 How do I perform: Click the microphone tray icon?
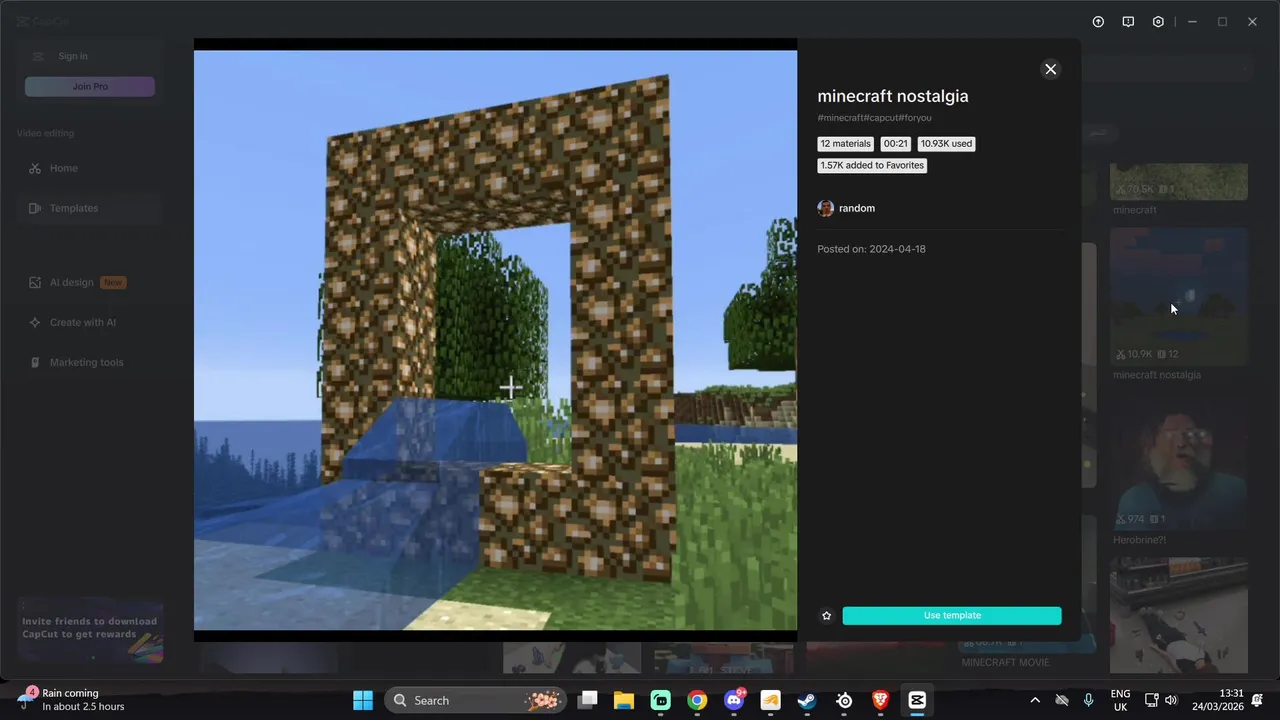click(x=1089, y=700)
